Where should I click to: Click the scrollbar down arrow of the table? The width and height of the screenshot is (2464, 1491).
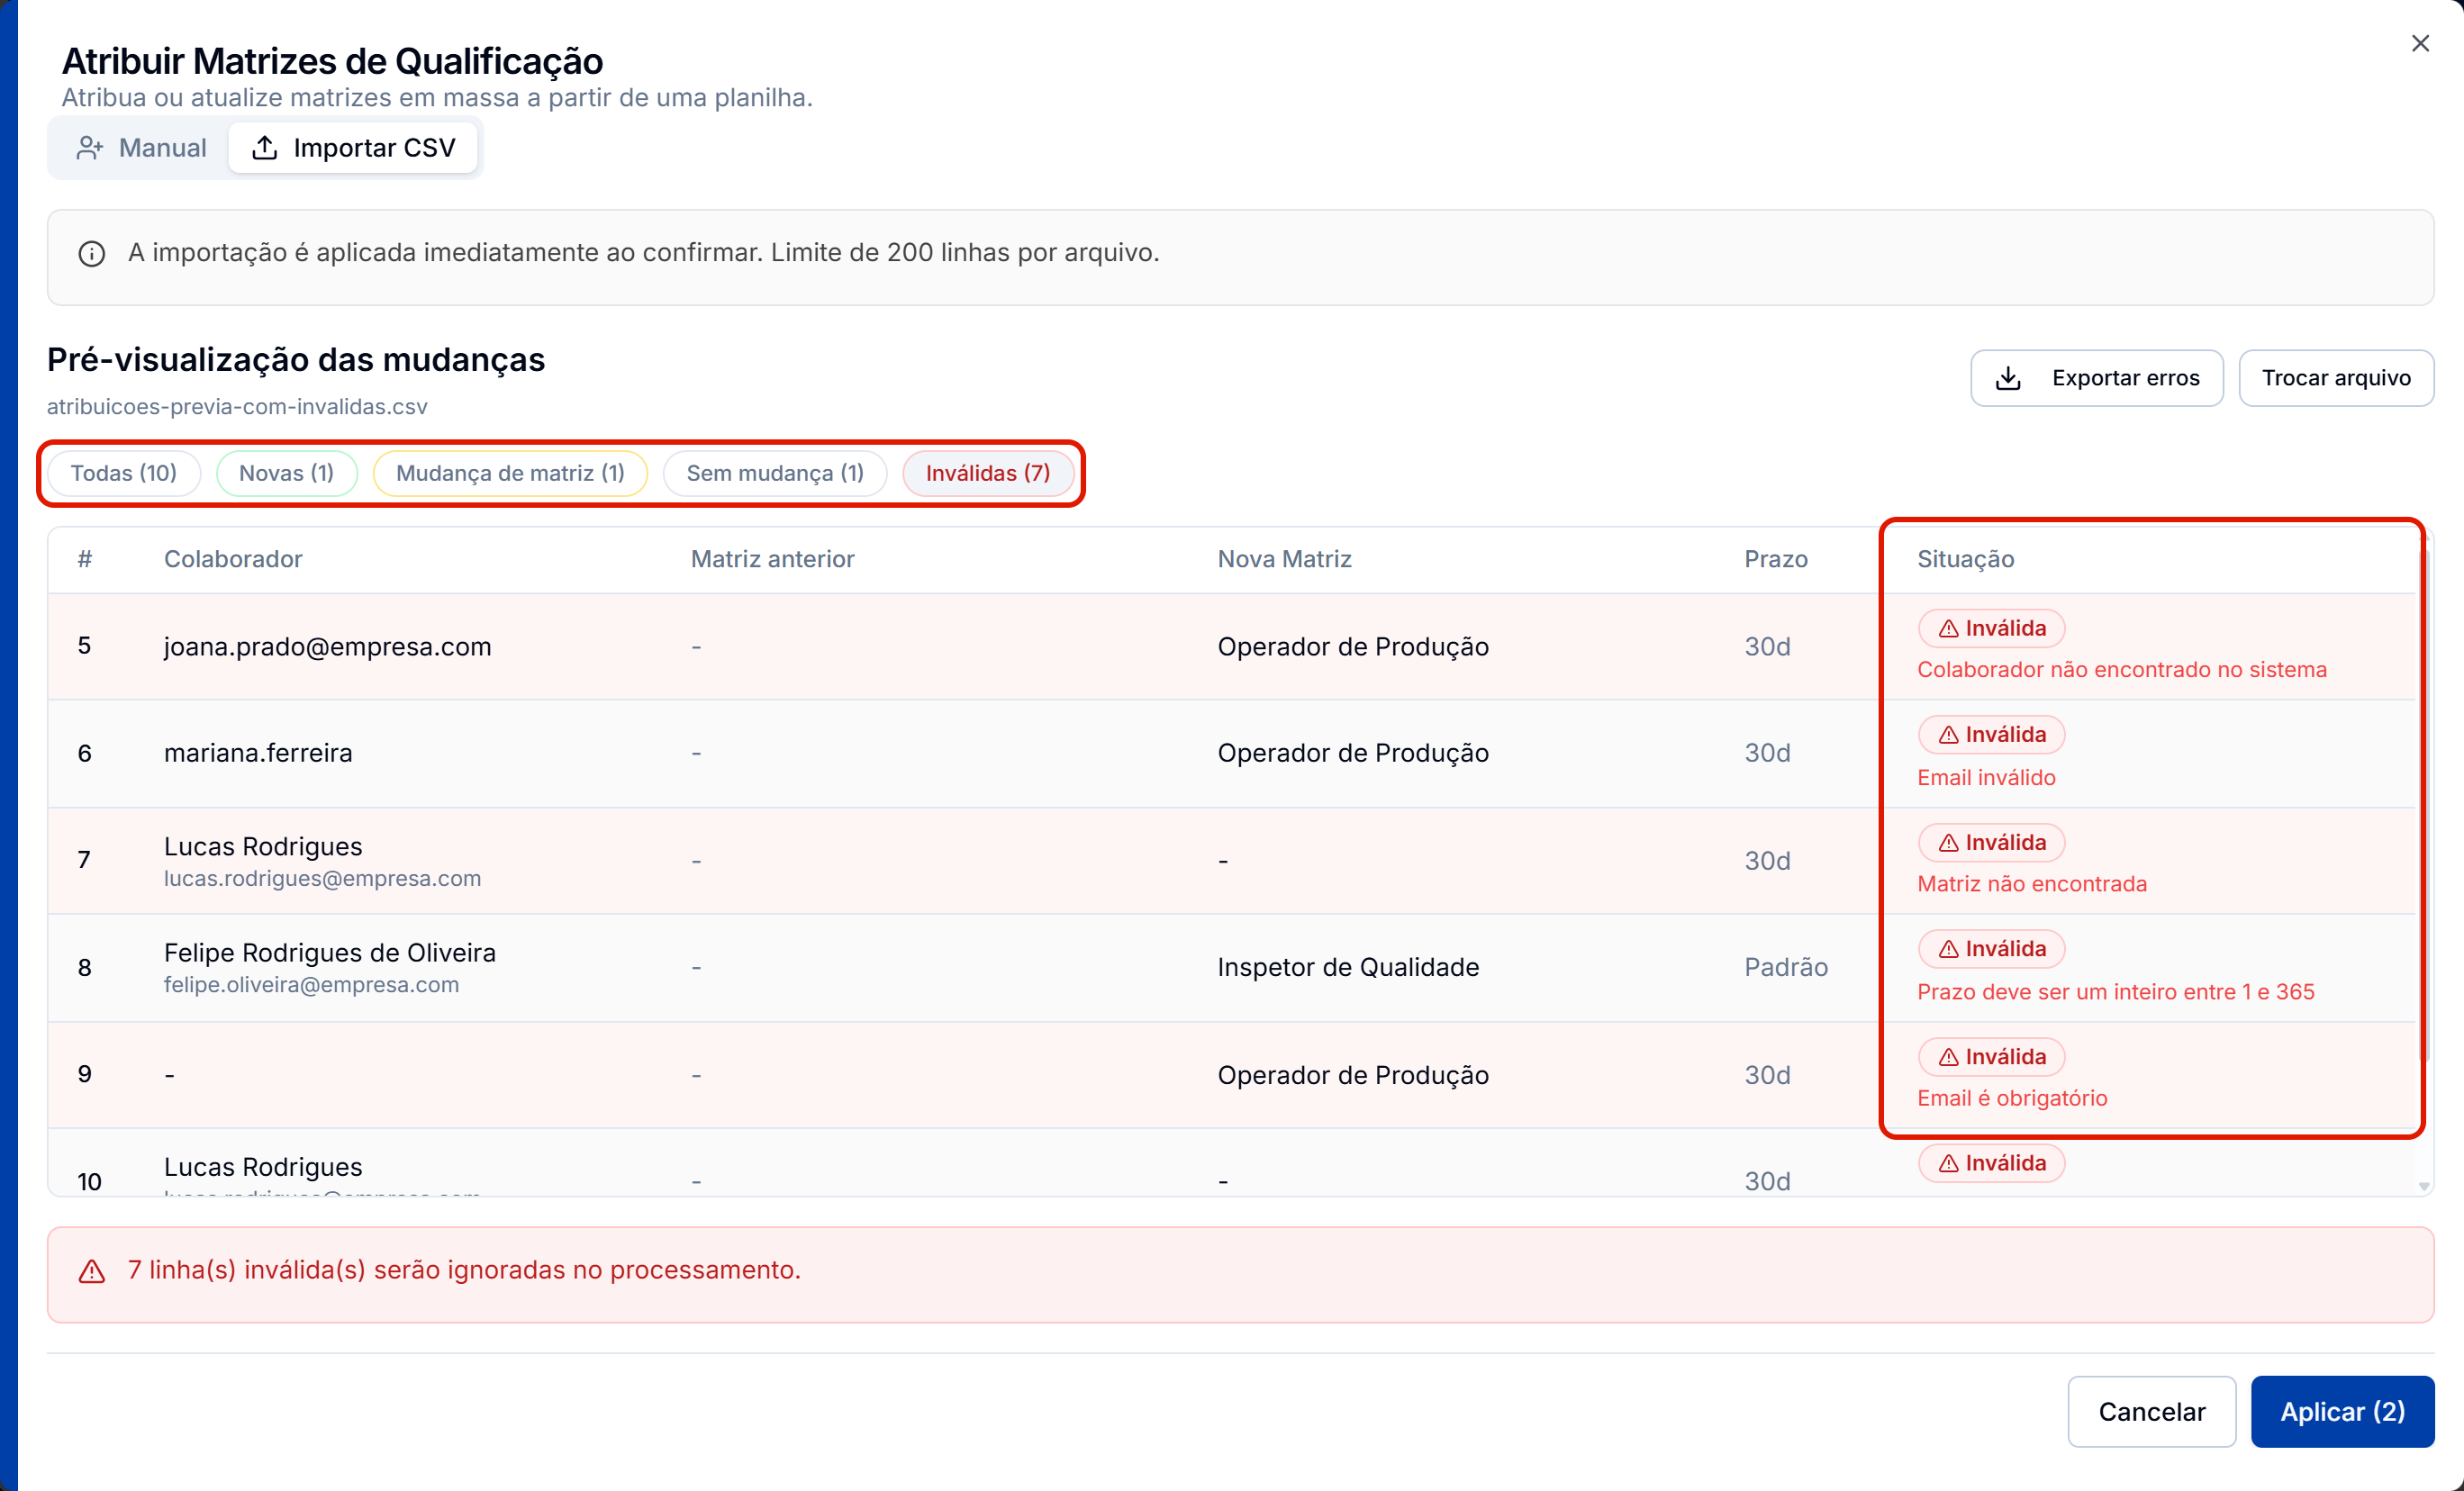pos(2424,1186)
